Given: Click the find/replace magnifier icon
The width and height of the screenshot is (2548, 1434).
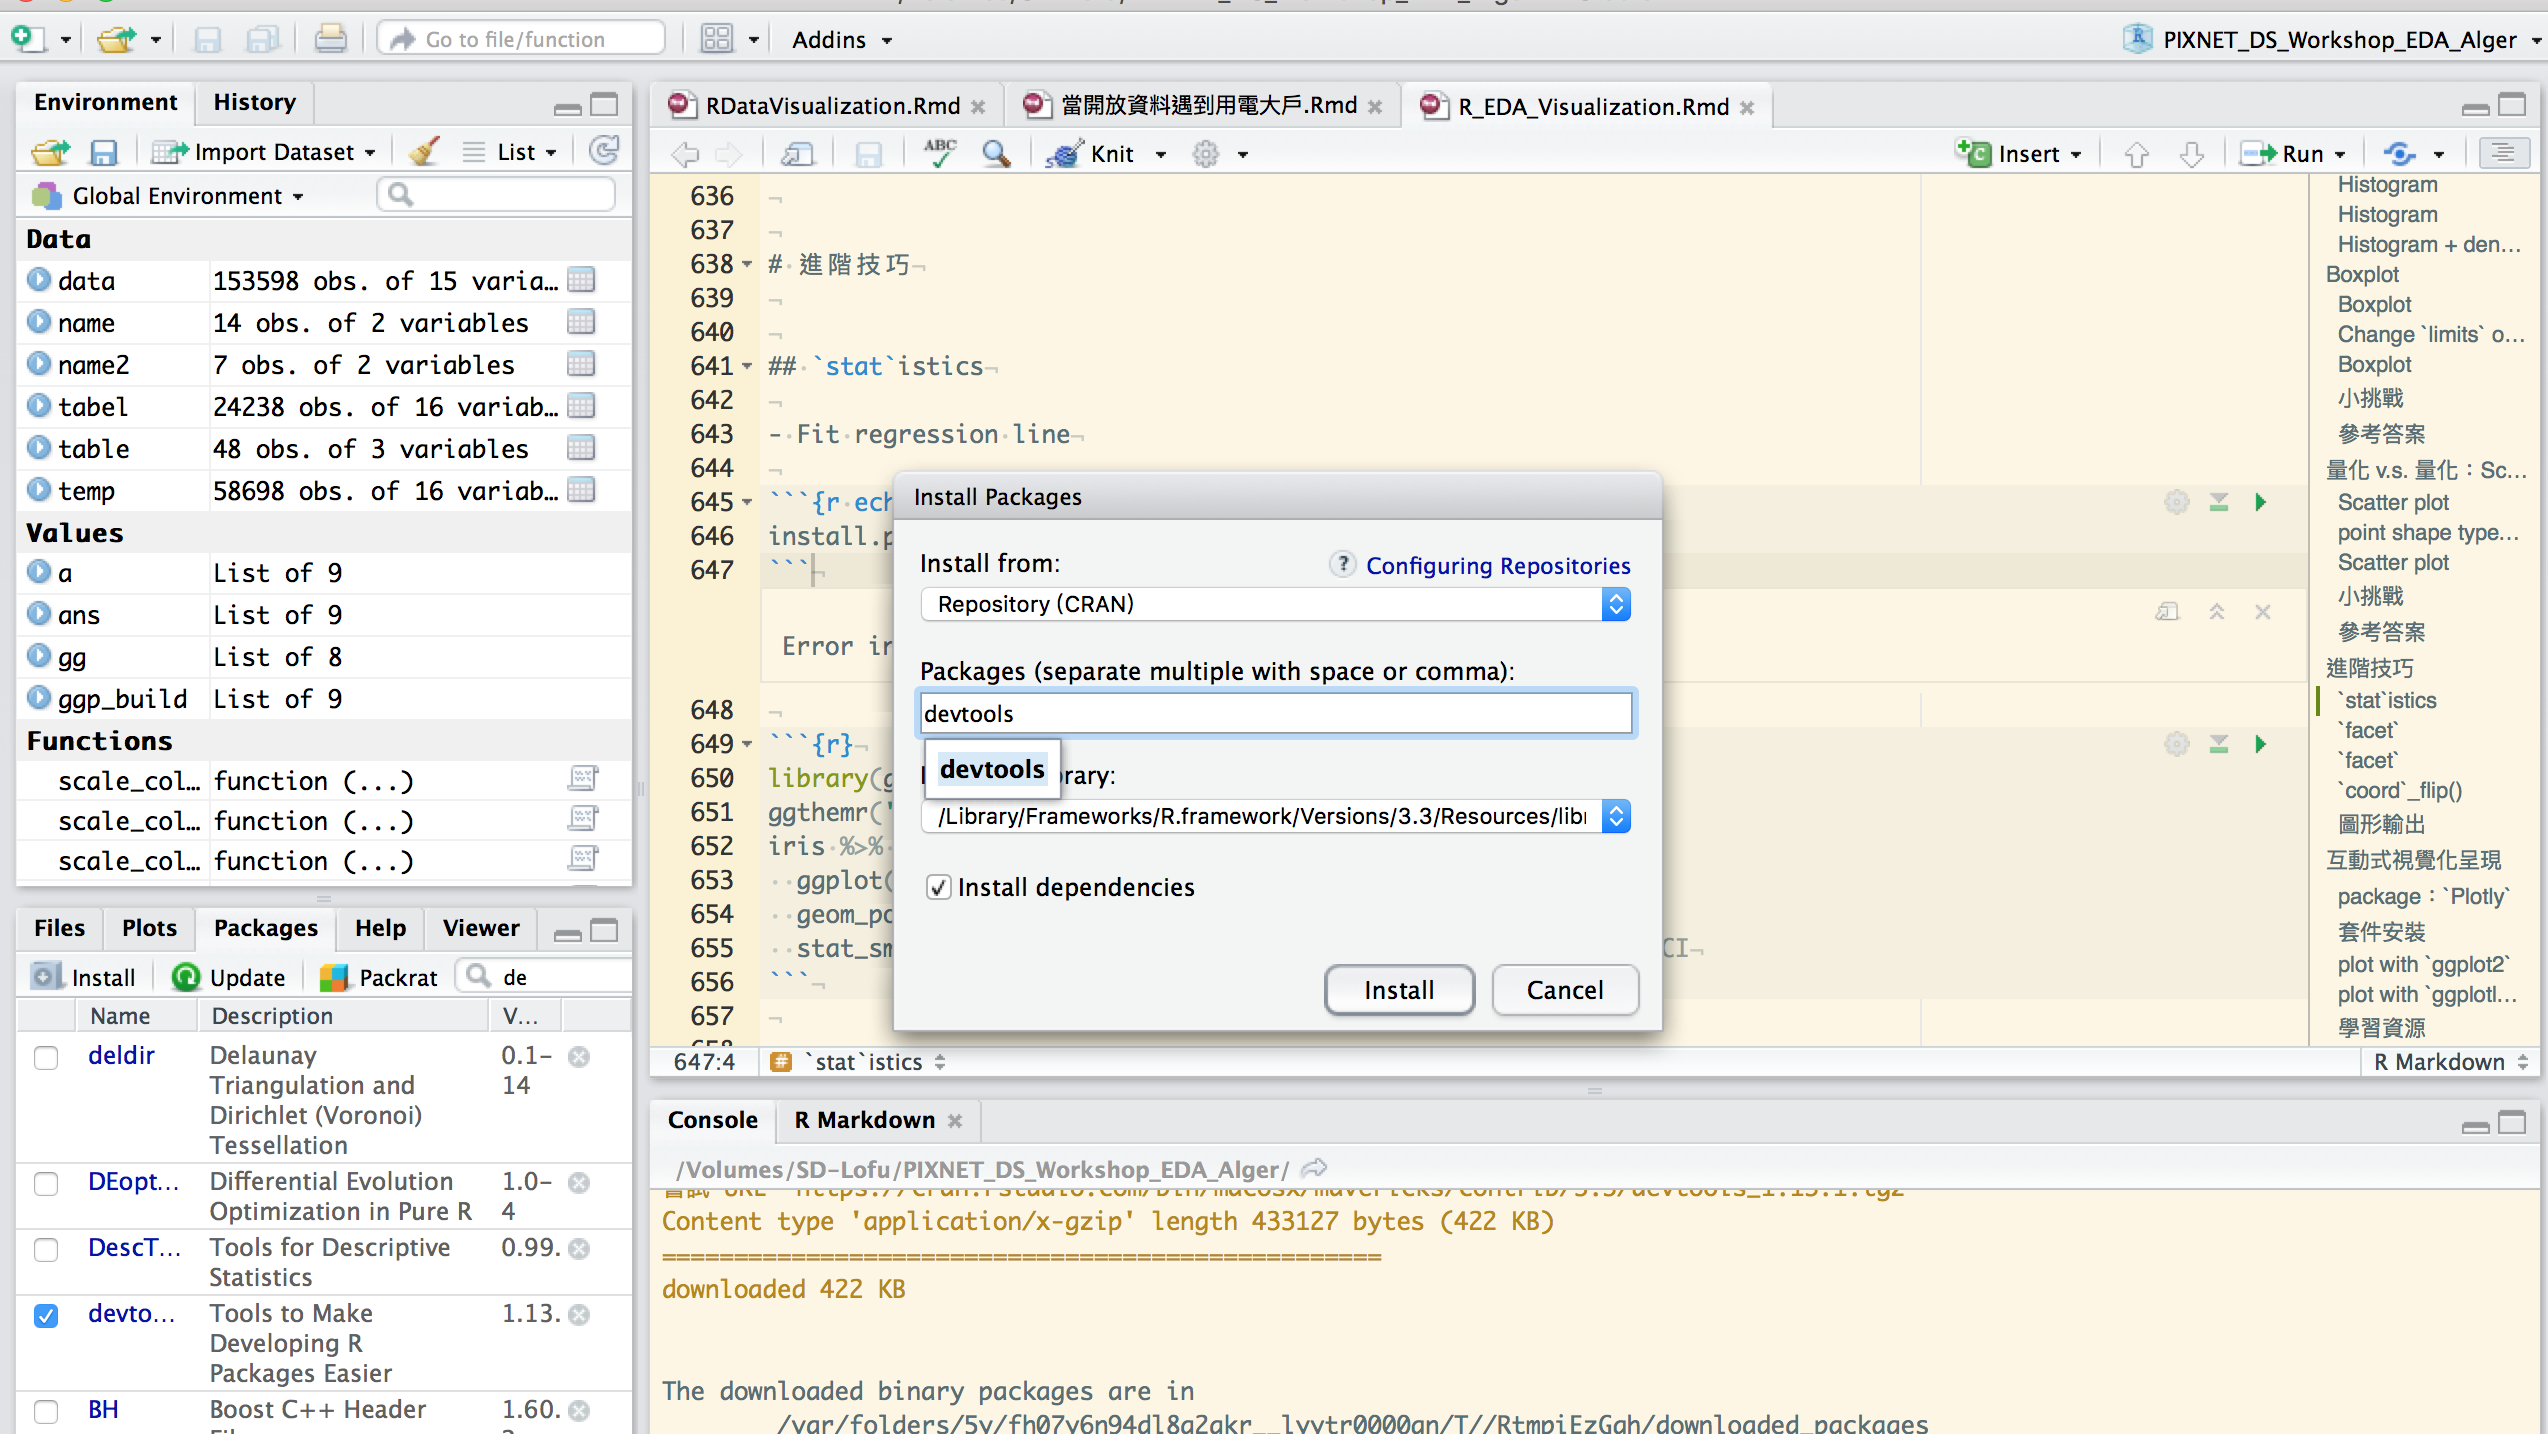Looking at the screenshot, I should (x=996, y=153).
